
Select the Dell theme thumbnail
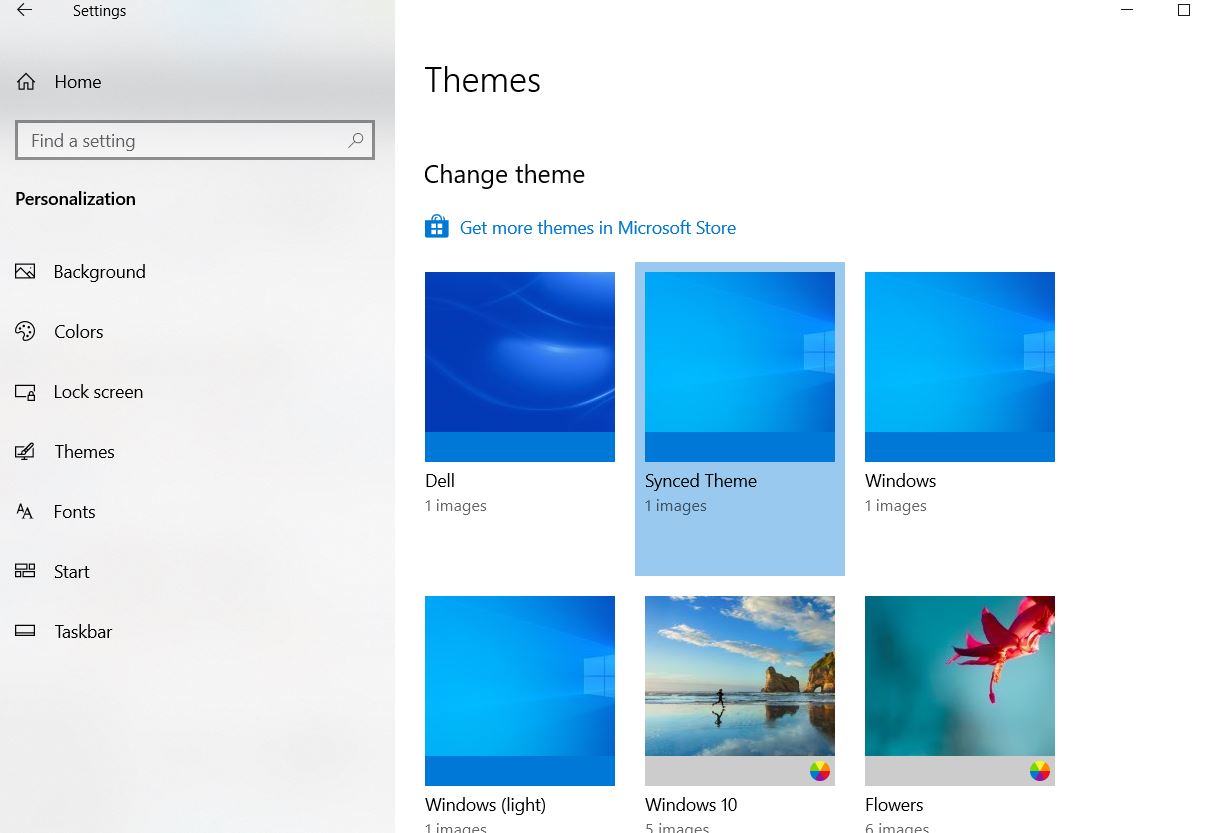[x=520, y=366]
